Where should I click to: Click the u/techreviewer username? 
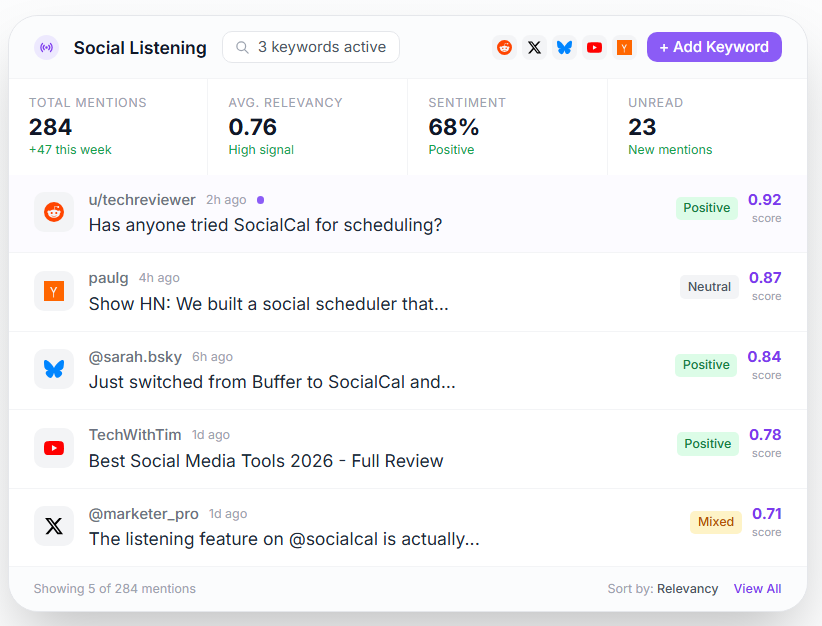pos(142,200)
